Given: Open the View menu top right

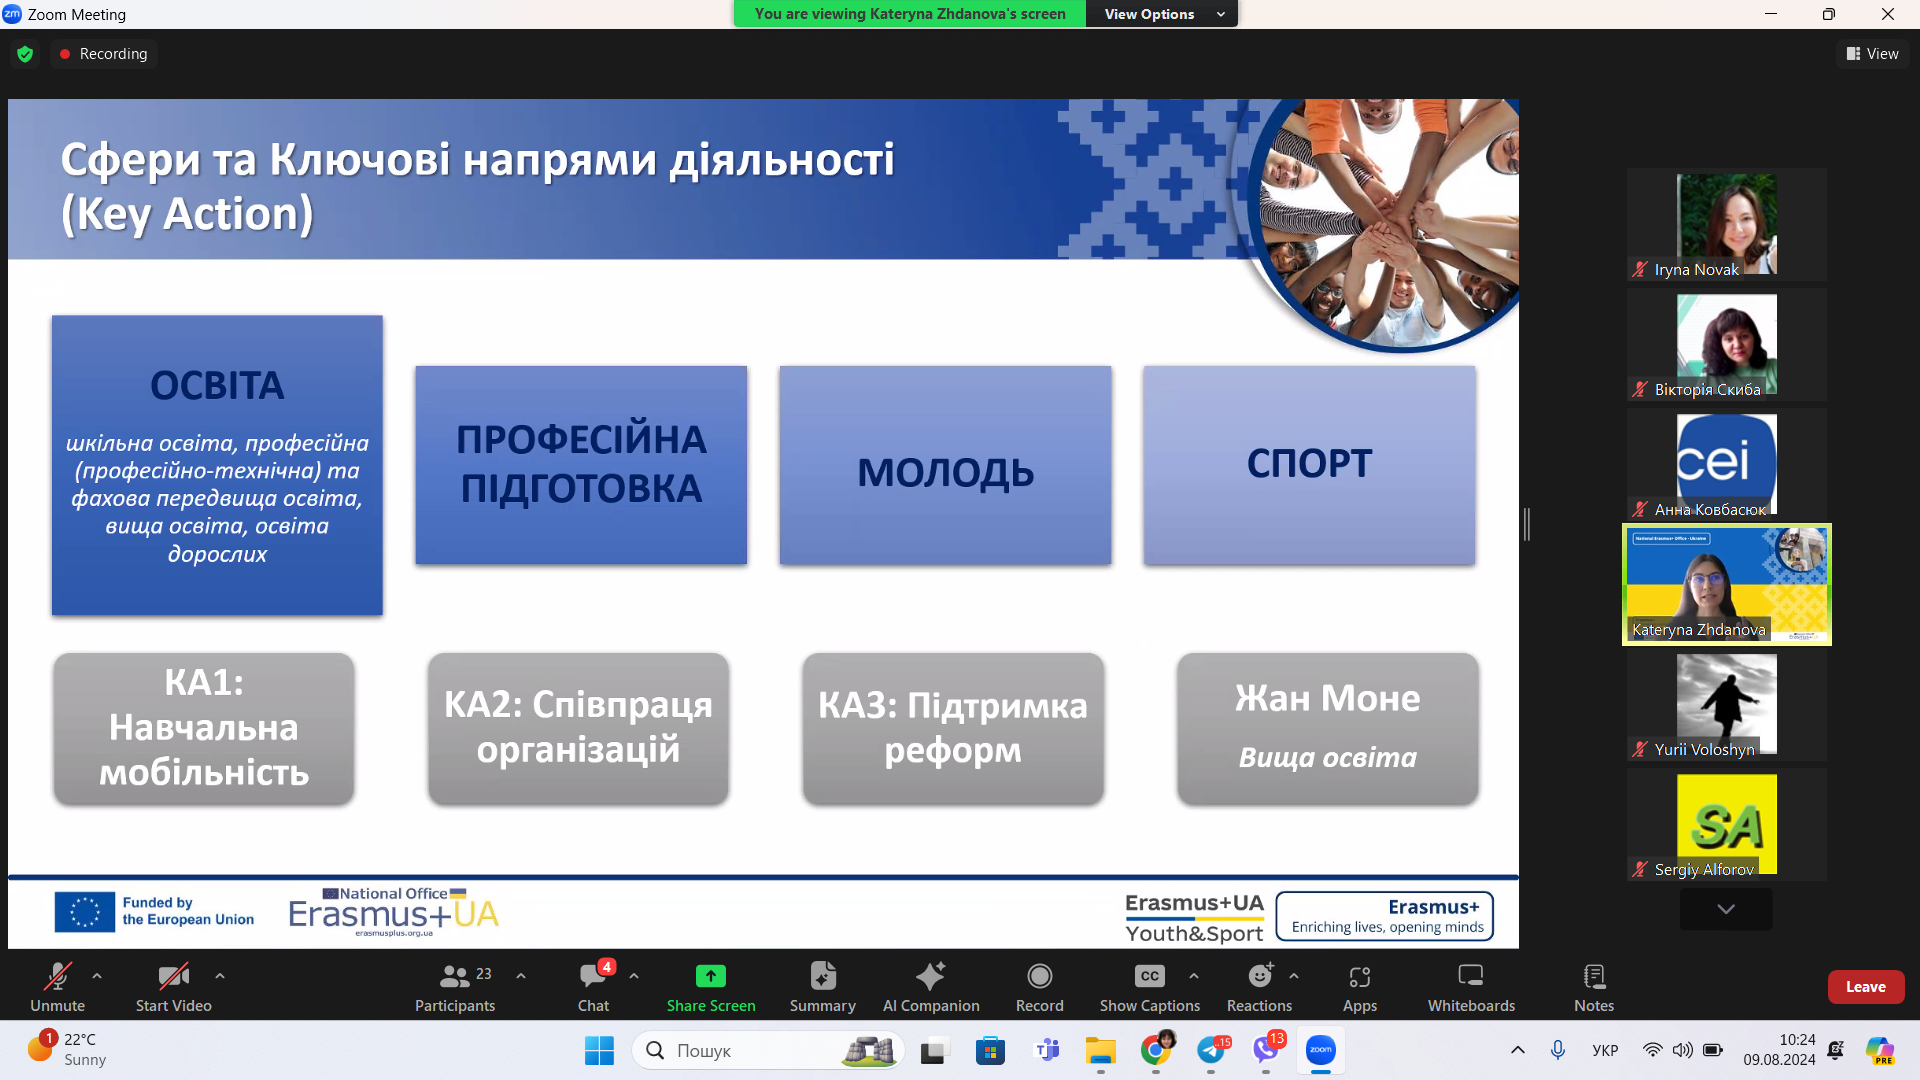Looking at the screenshot, I should point(1873,53).
